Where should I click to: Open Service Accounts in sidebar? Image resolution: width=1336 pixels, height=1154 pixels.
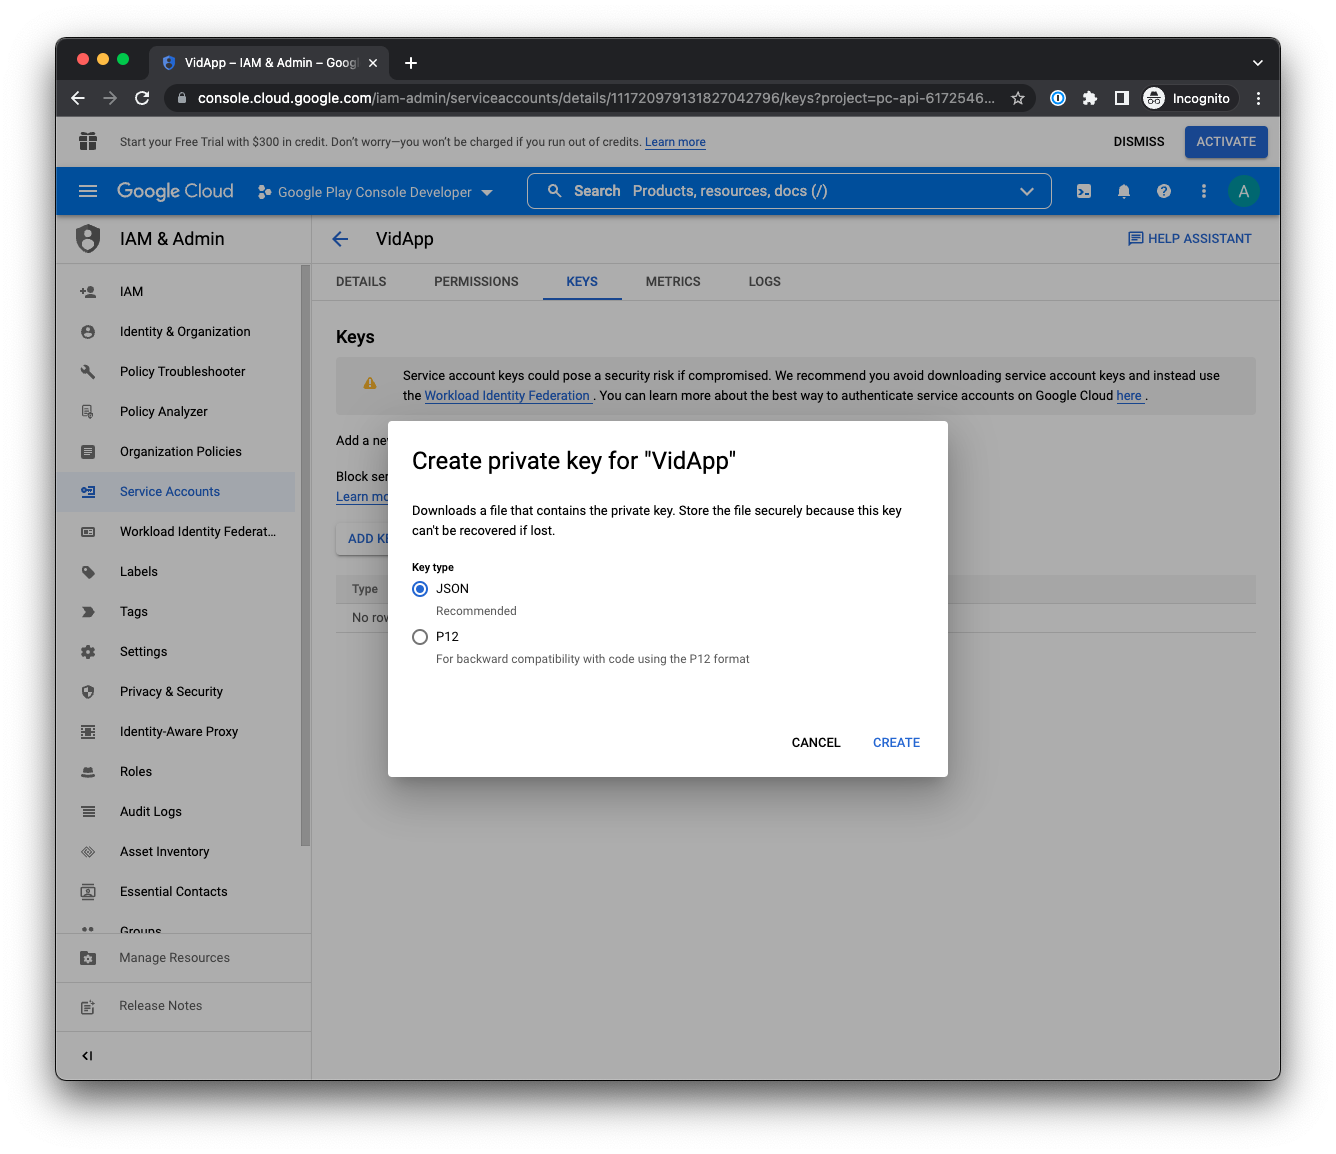point(175,492)
